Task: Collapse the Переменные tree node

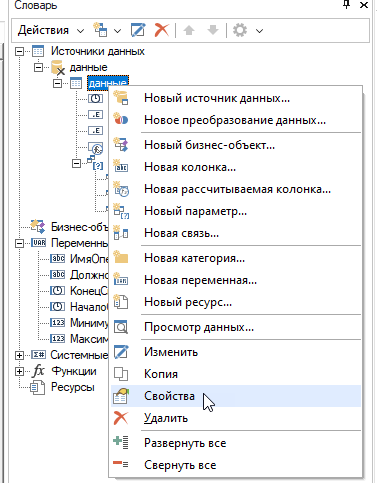Action: click(20, 243)
